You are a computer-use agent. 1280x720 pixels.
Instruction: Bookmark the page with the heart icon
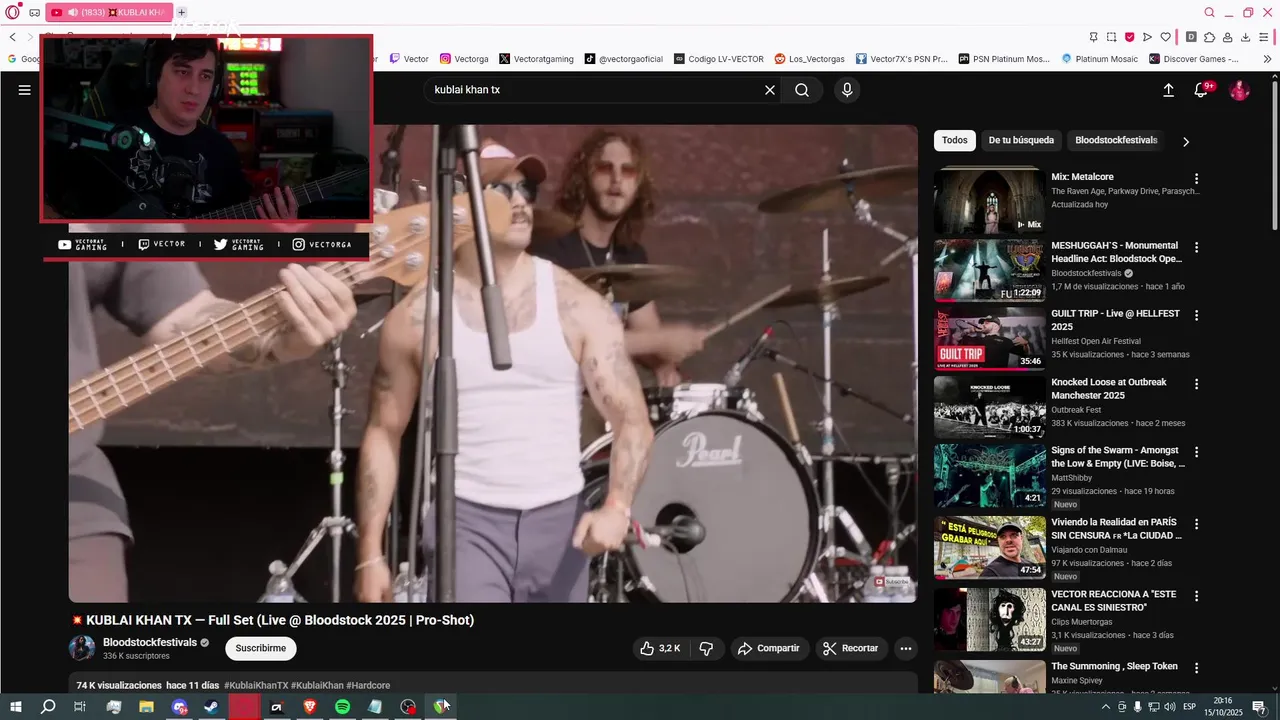(1166, 37)
